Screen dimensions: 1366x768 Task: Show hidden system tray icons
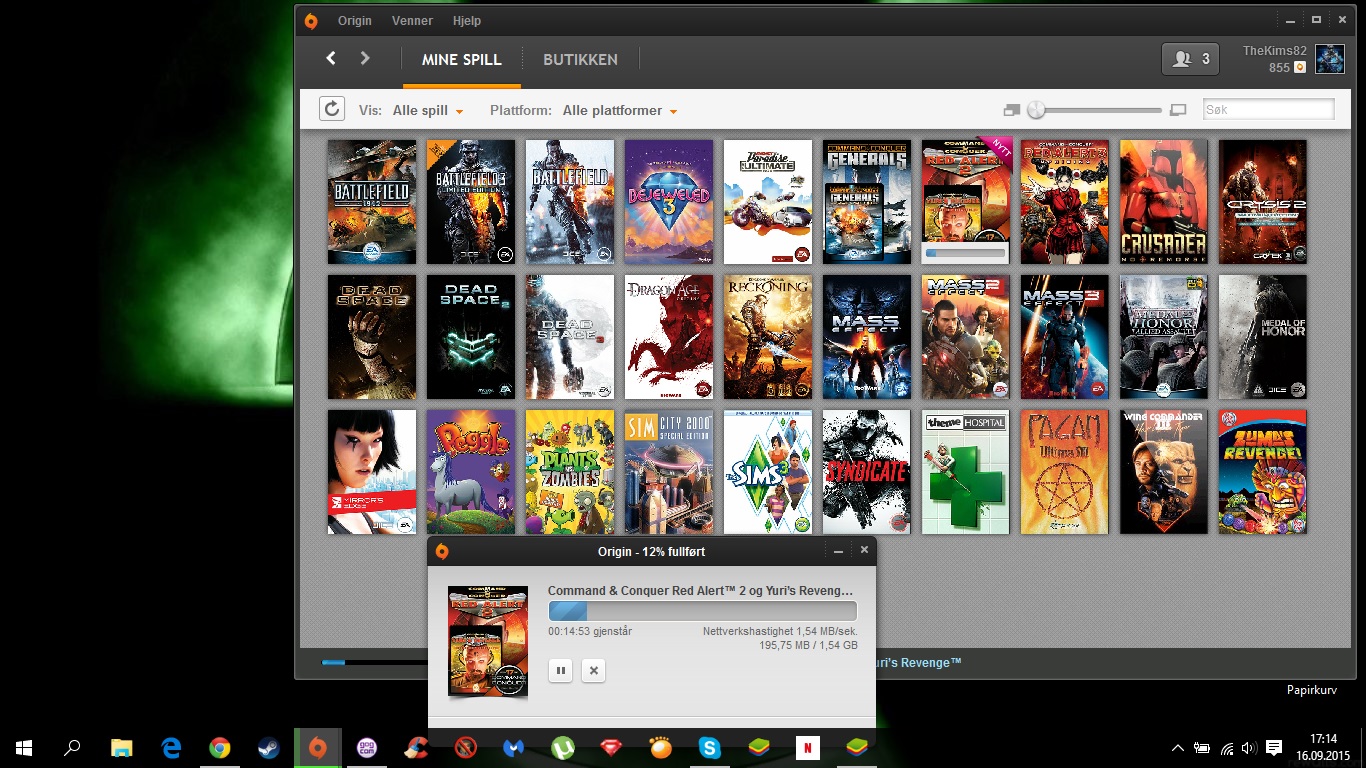[1178, 748]
